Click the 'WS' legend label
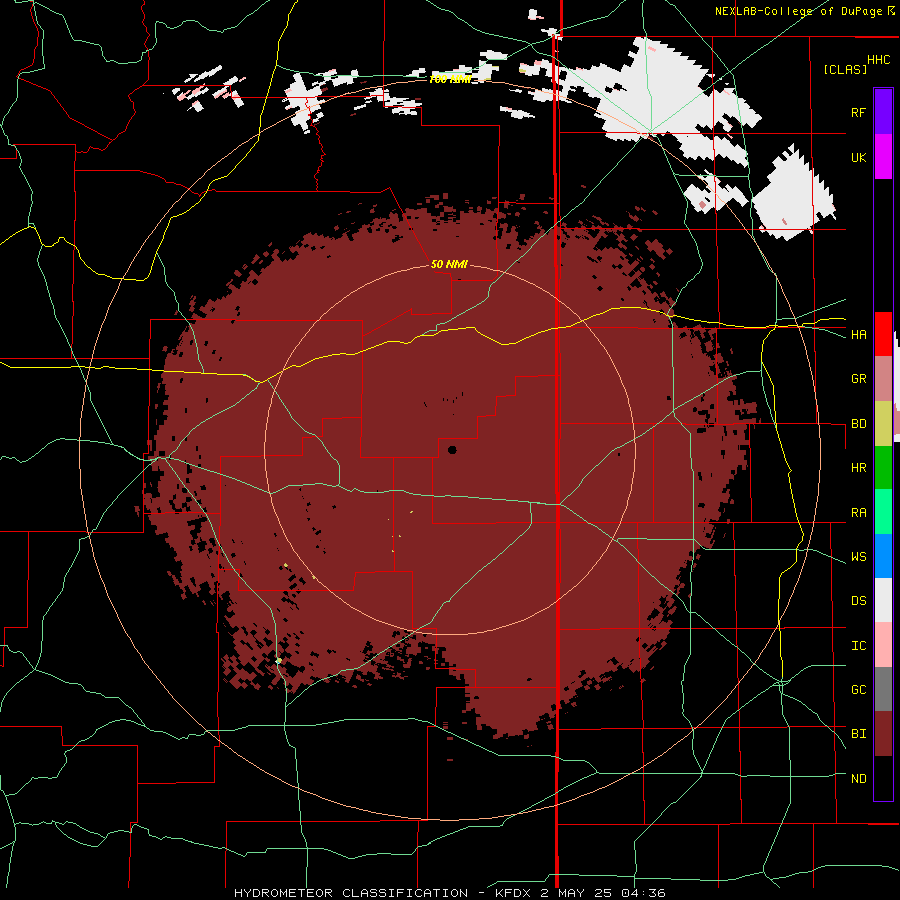The height and width of the screenshot is (900, 900). click(858, 557)
